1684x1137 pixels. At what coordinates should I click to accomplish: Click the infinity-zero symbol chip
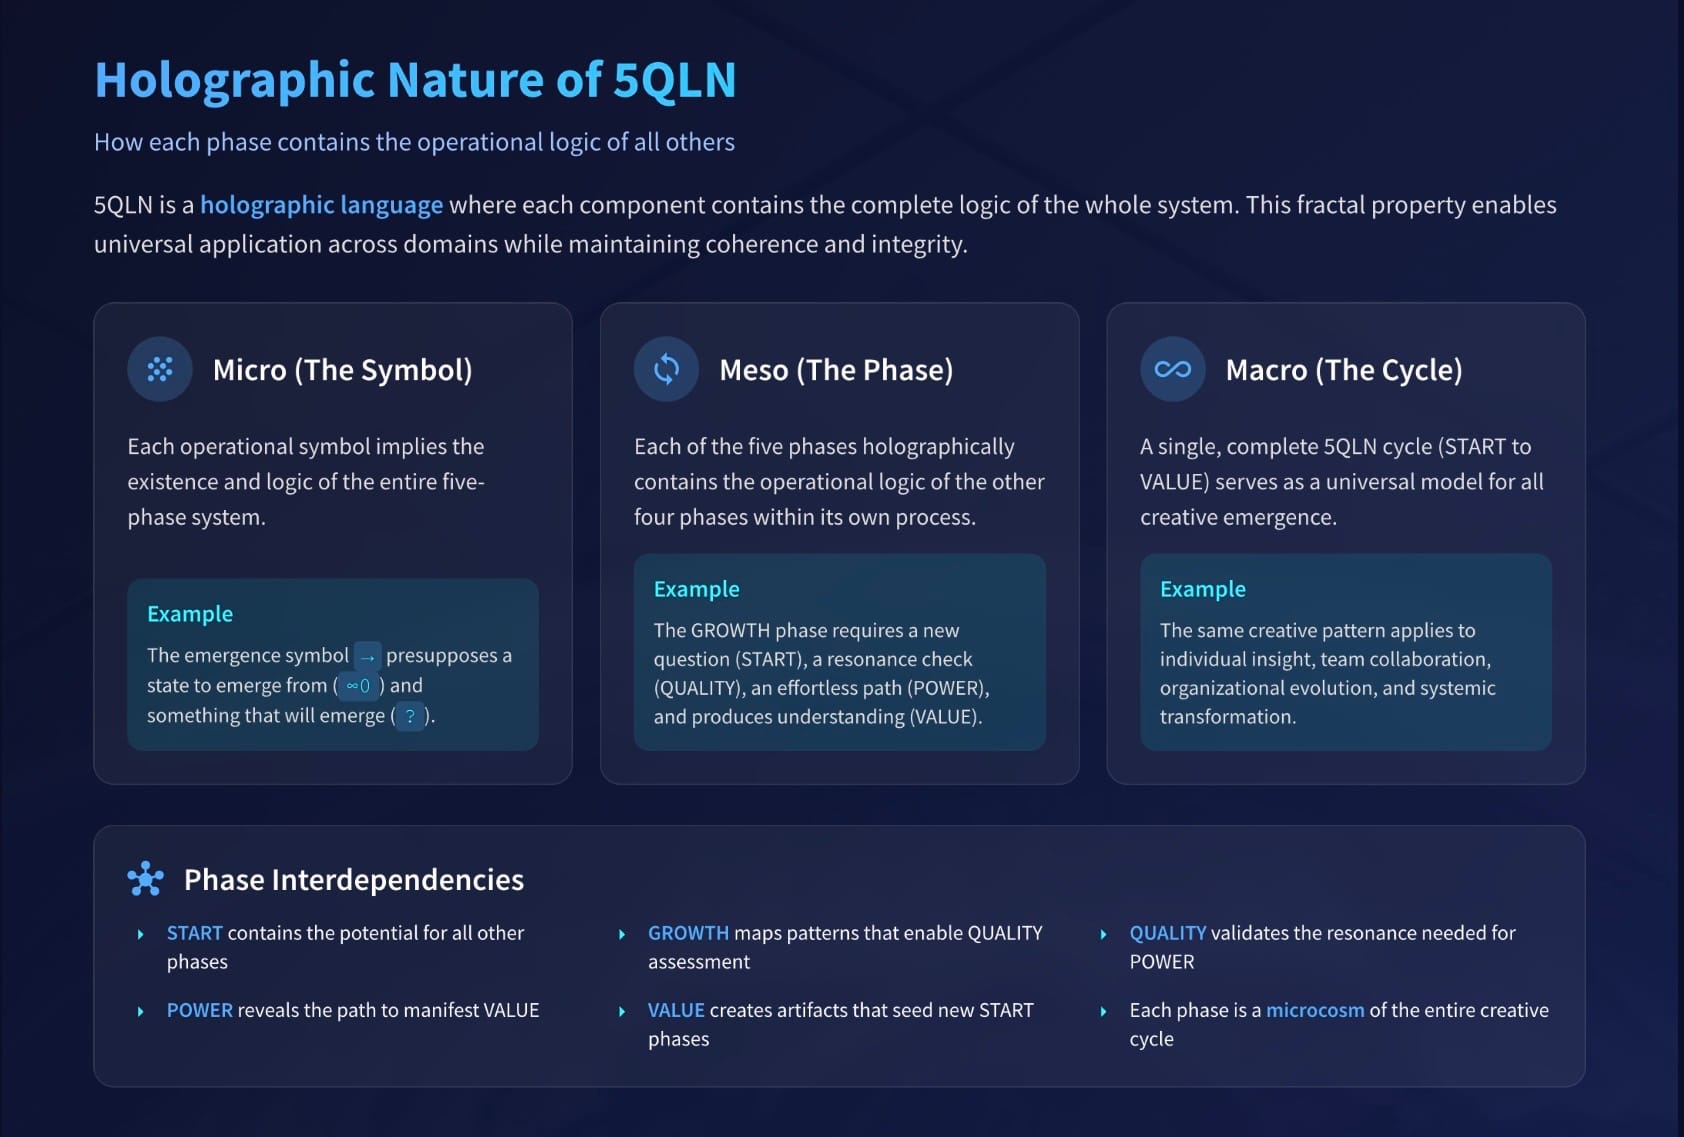tap(358, 686)
